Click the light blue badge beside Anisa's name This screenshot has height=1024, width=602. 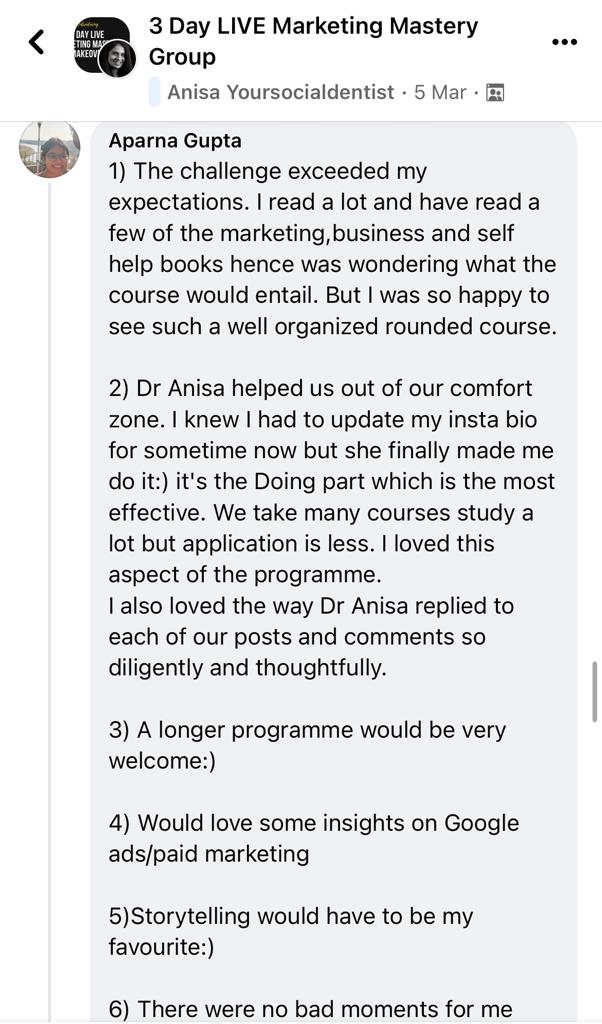155,92
